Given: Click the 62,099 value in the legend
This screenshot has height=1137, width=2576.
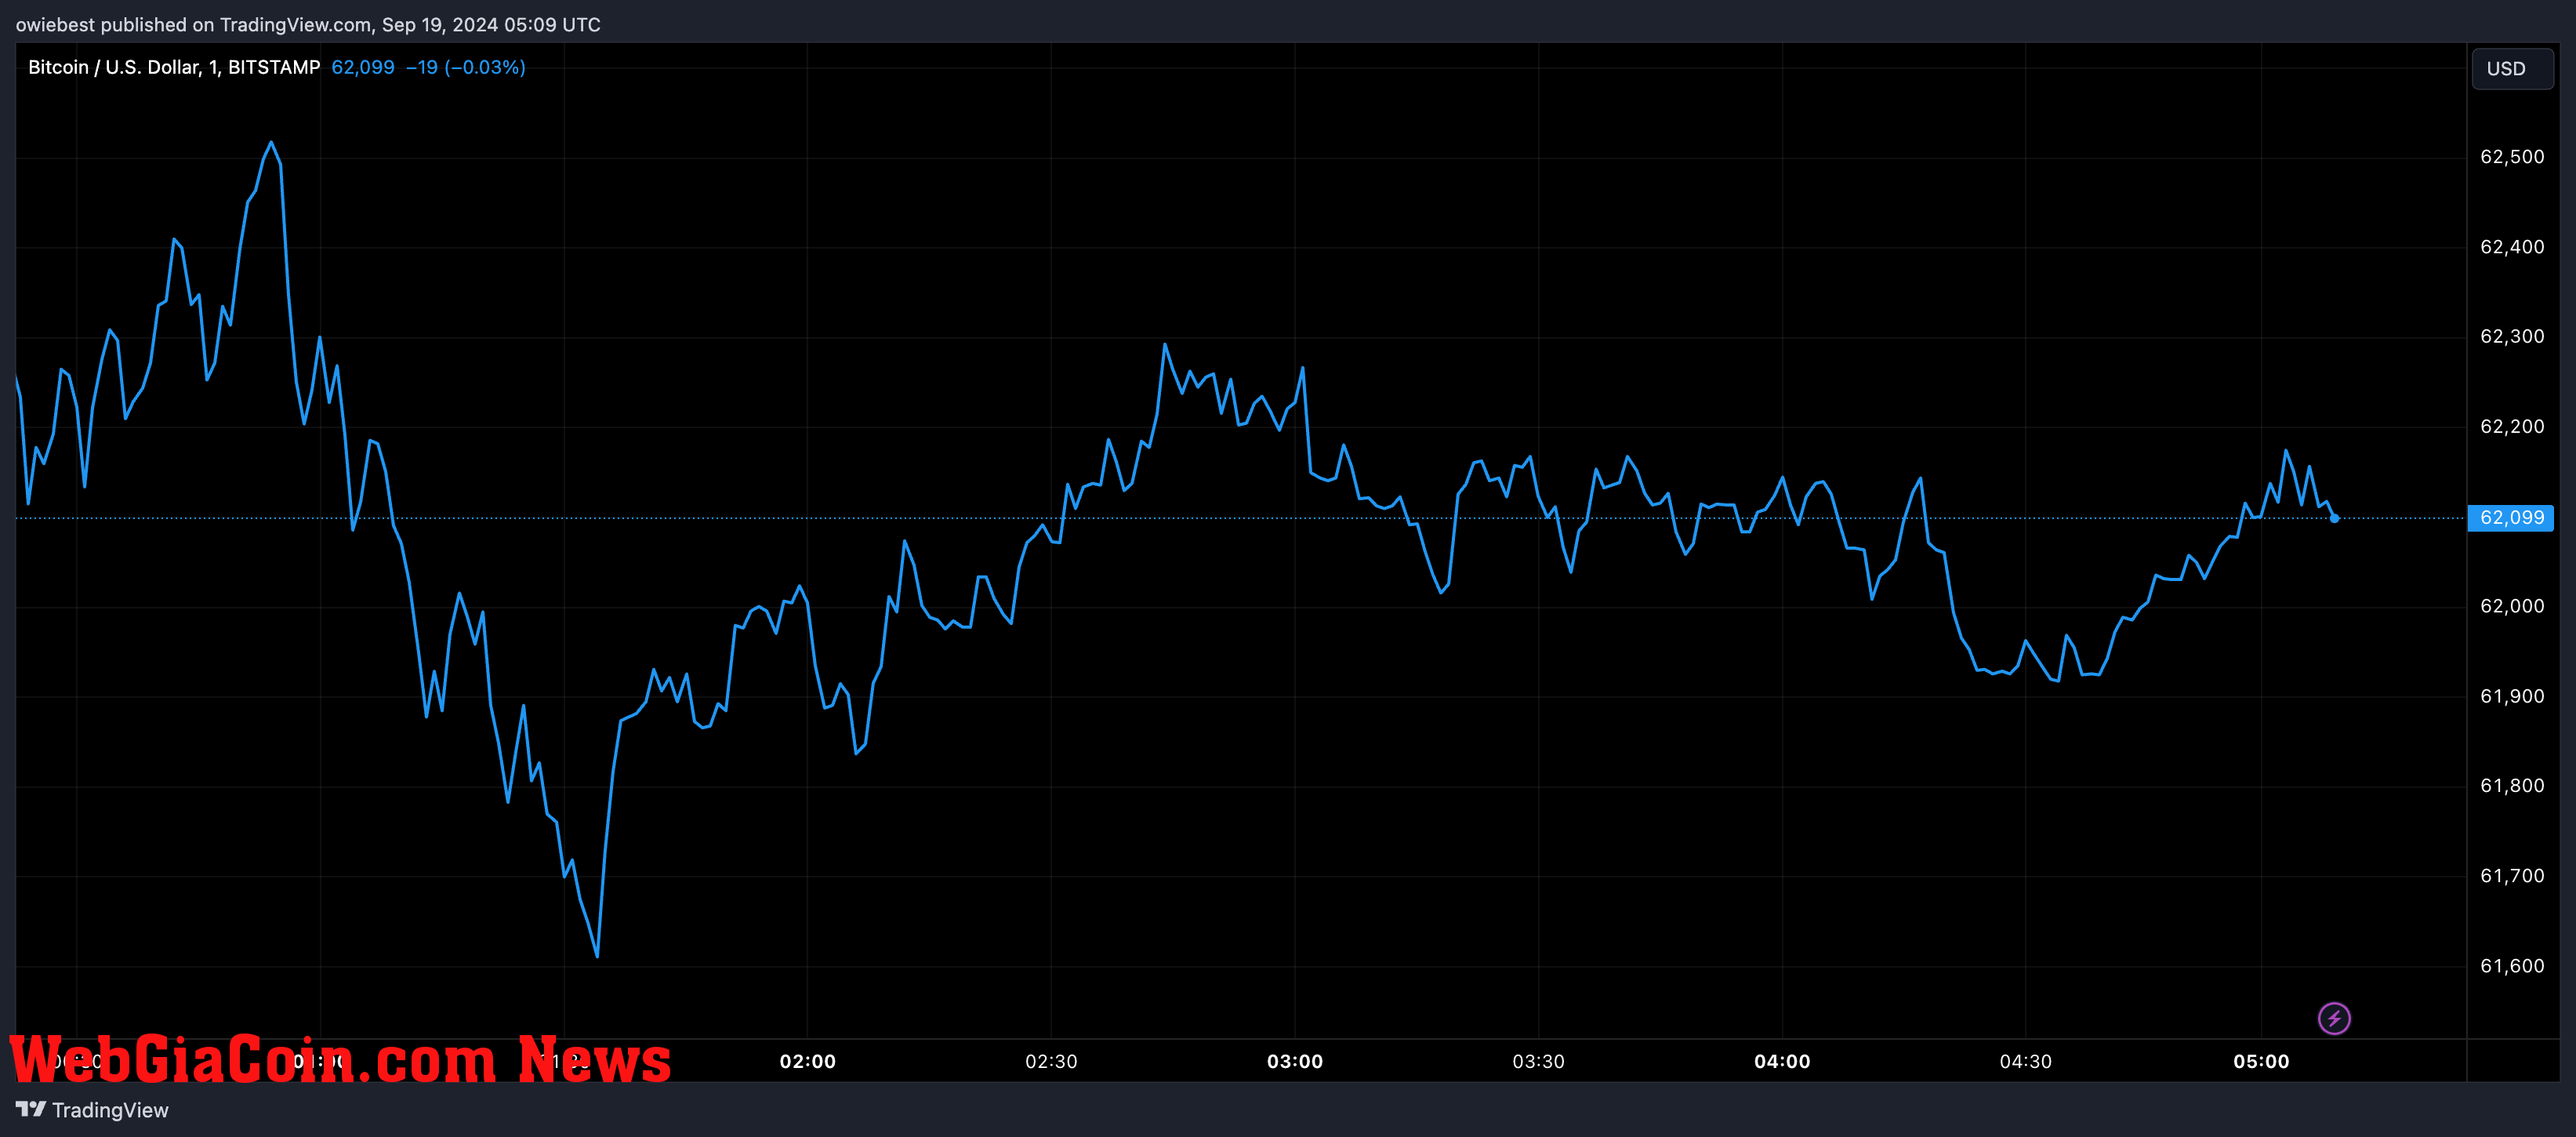Looking at the screenshot, I should click(363, 67).
